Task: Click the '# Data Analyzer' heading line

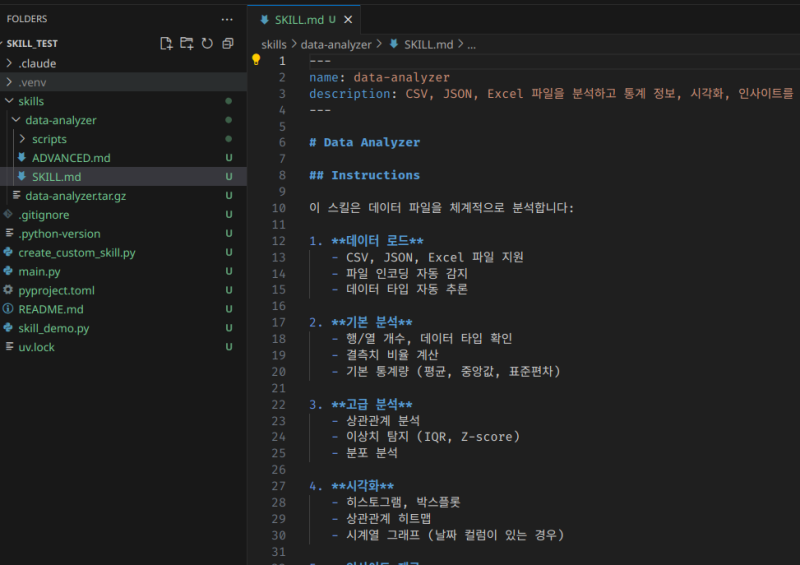Action: (x=364, y=142)
